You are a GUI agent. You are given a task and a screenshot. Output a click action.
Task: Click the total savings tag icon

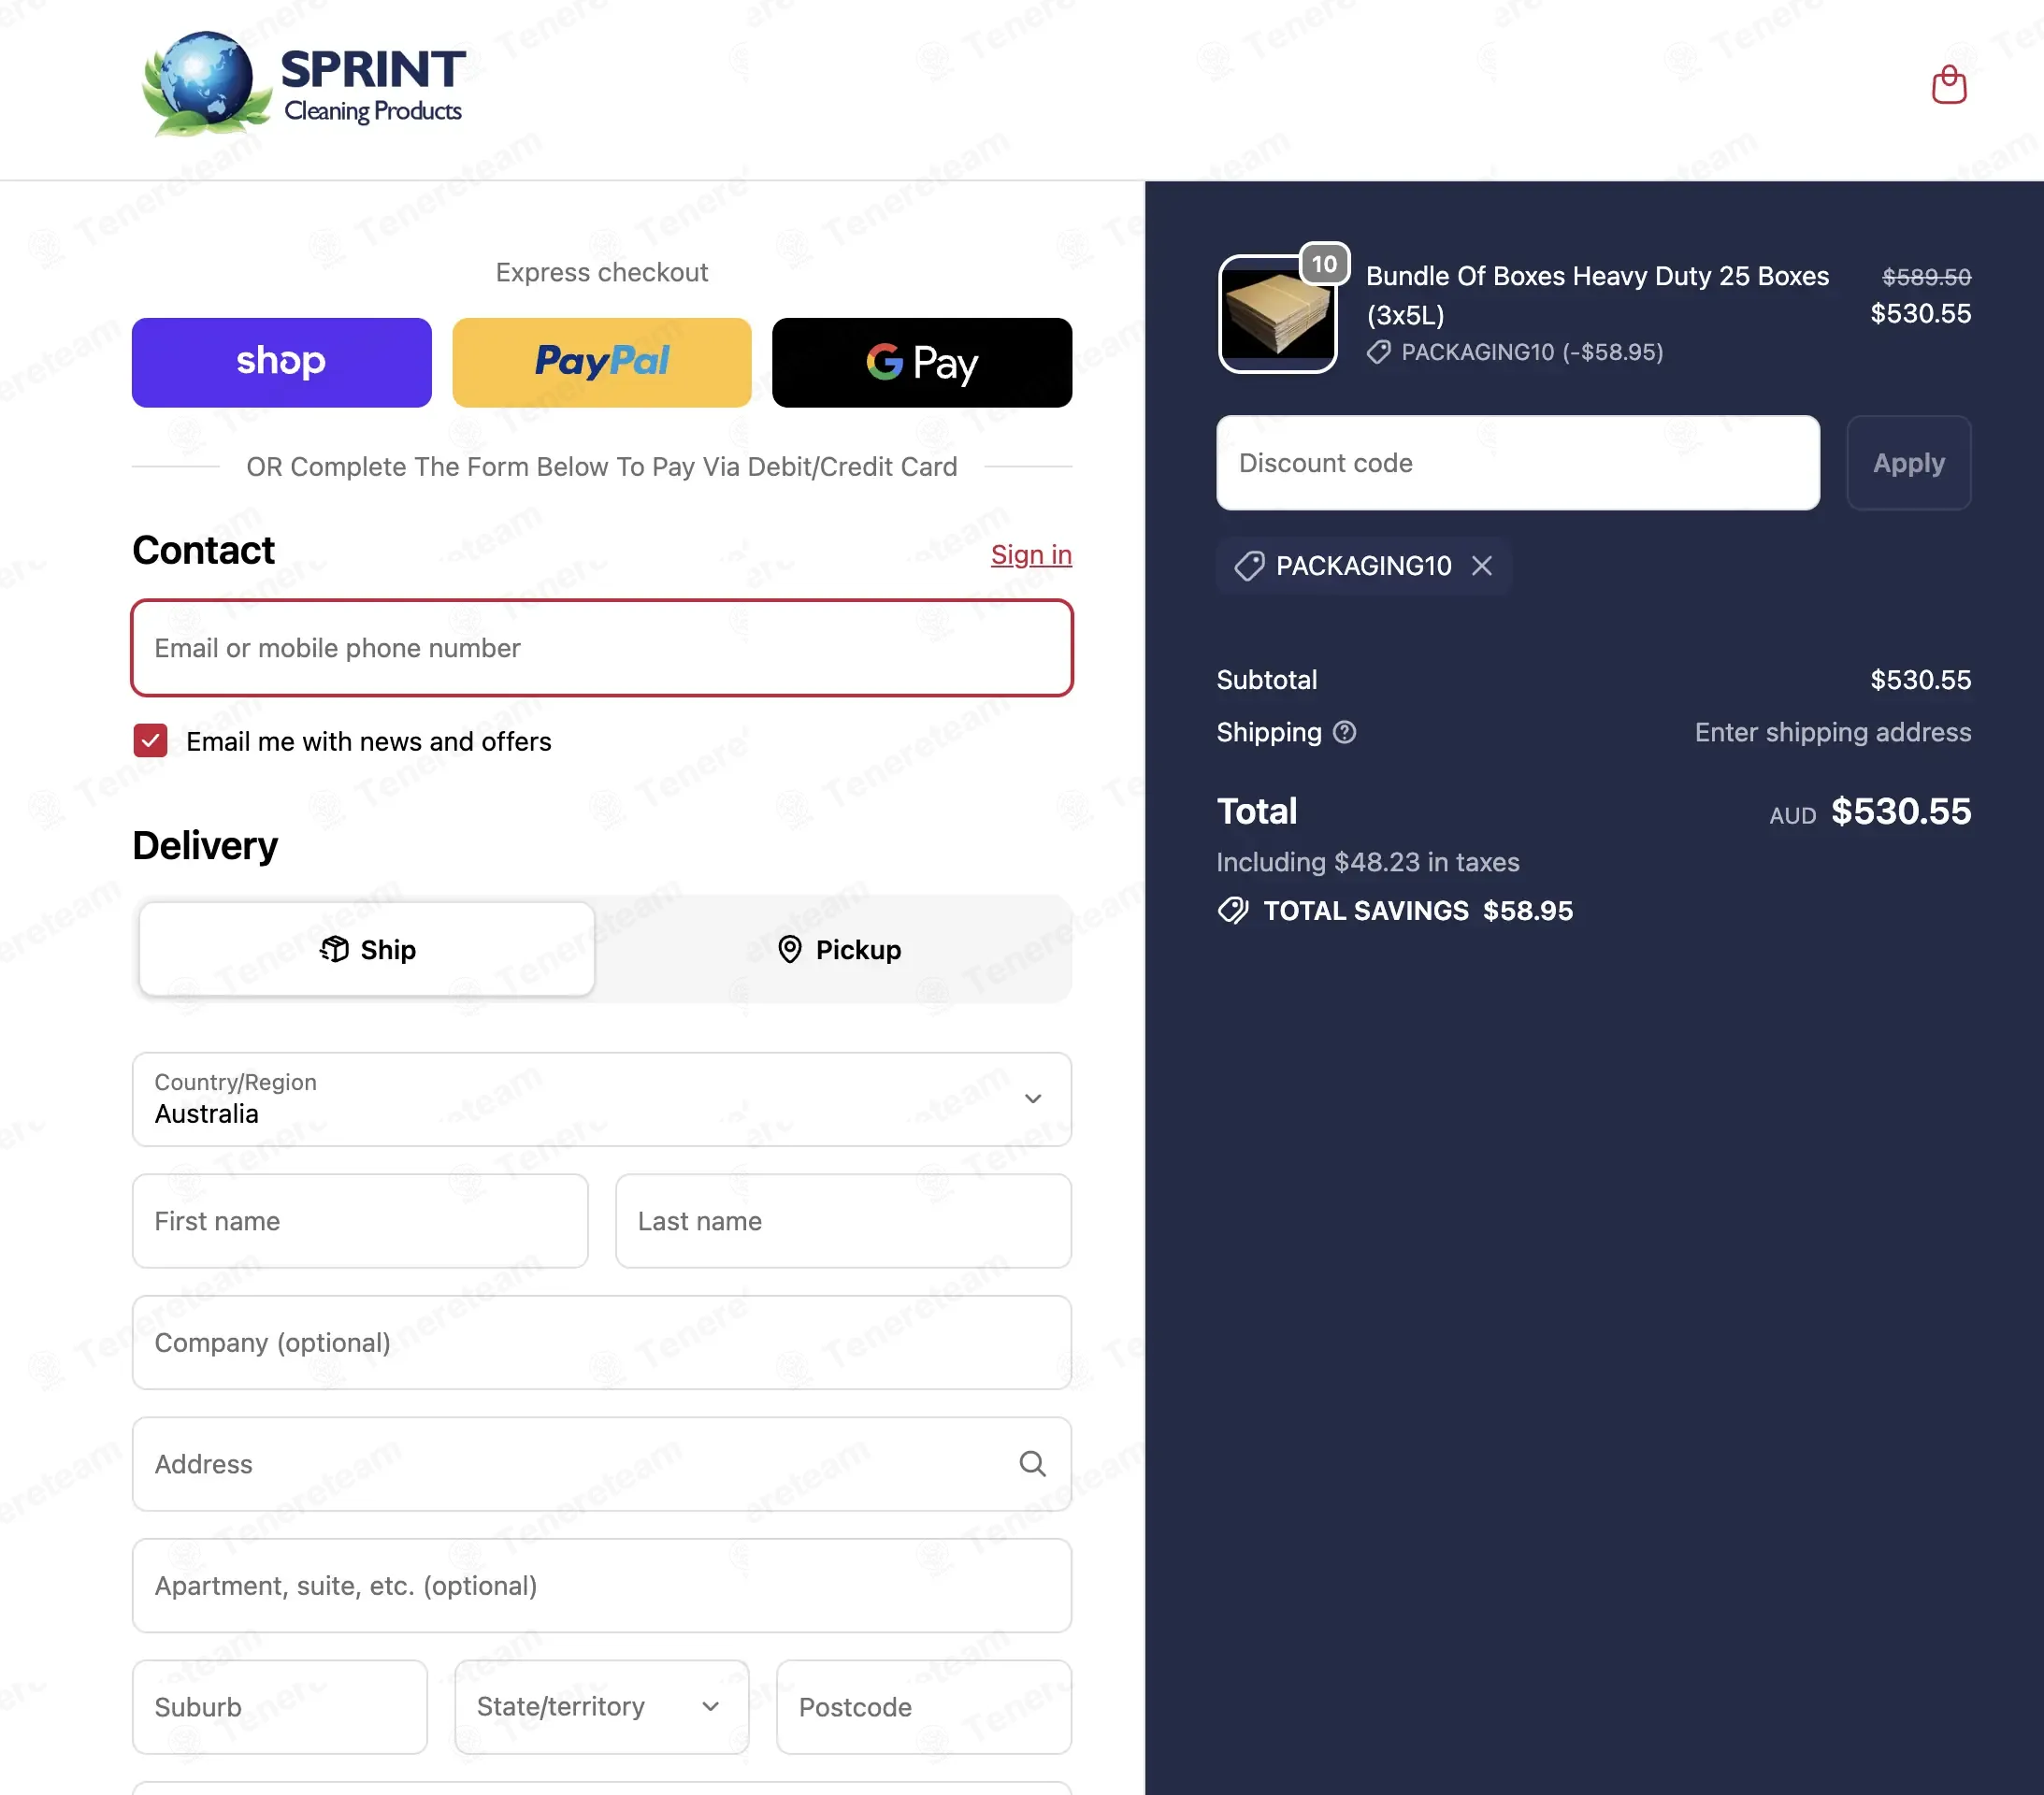1233,910
